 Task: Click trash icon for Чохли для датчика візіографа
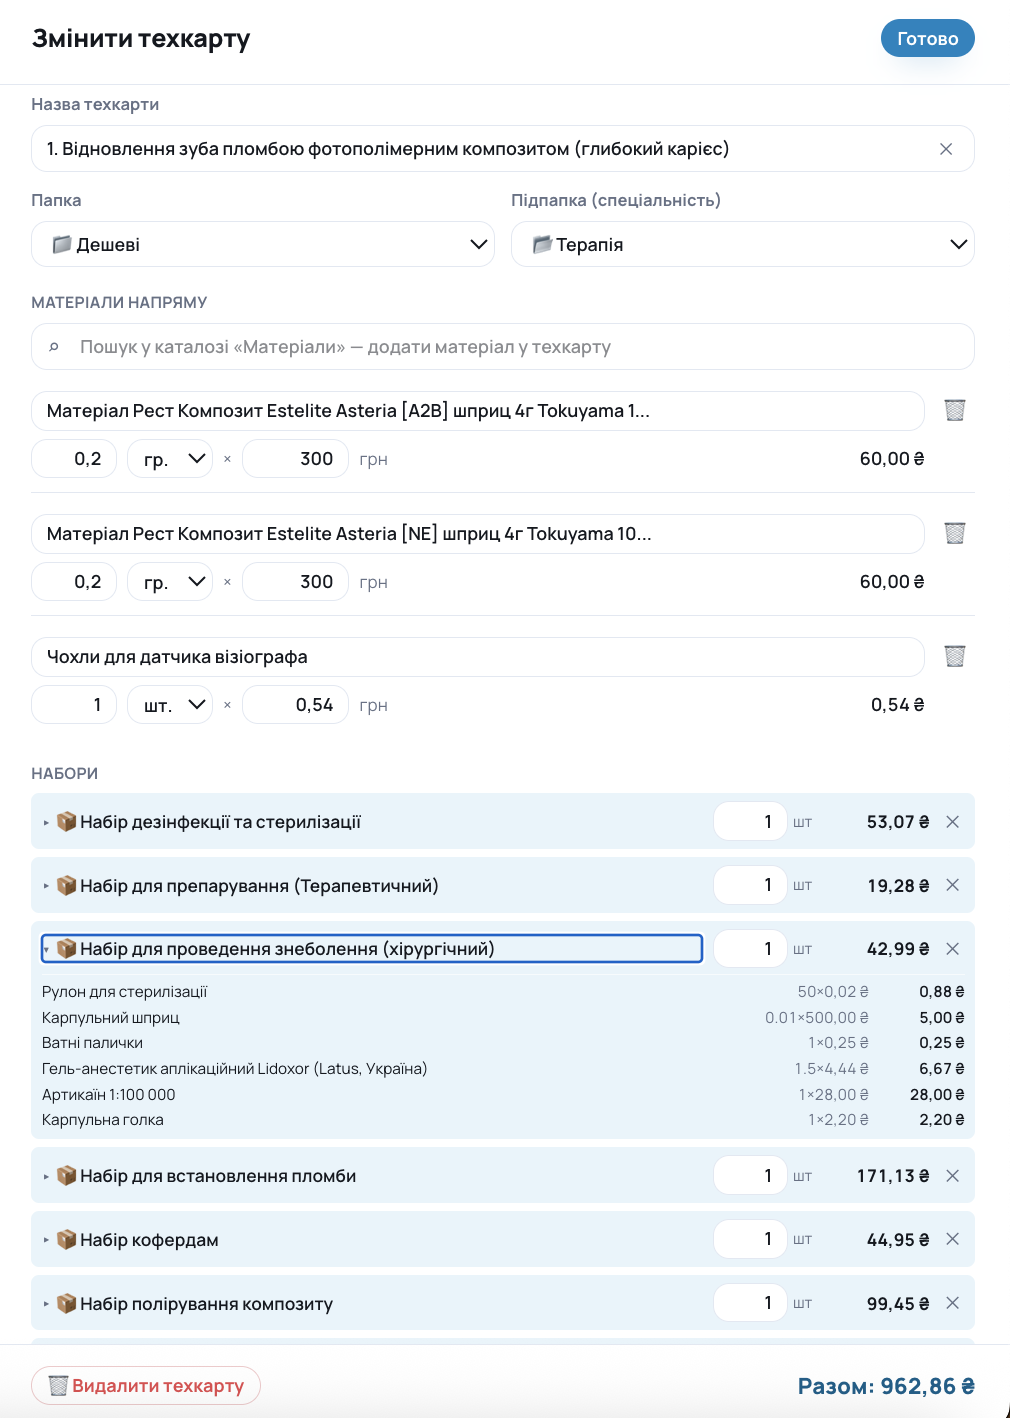click(955, 656)
